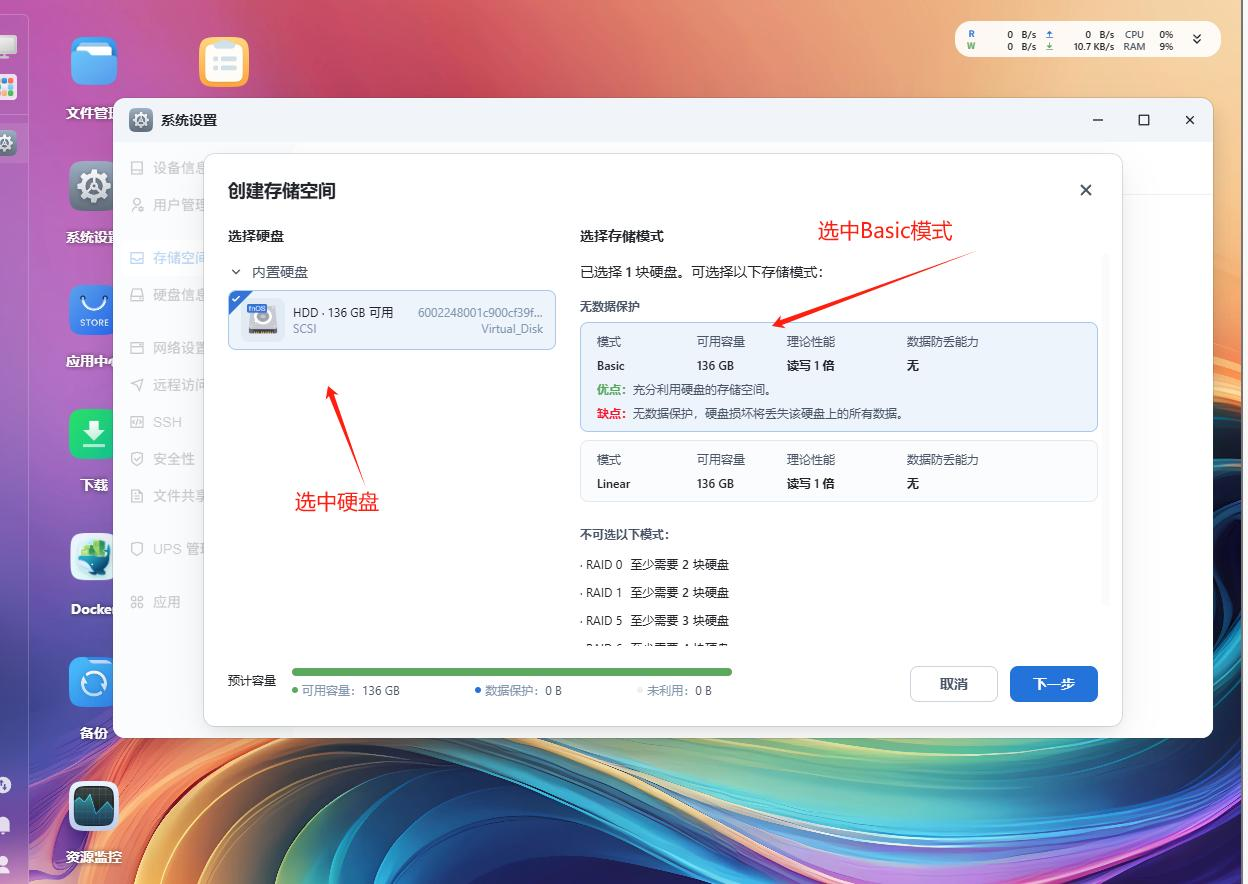Click the 已选择 1 块硬盘 message
This screenshot has height=884, width=1248.
pos(702,272)
